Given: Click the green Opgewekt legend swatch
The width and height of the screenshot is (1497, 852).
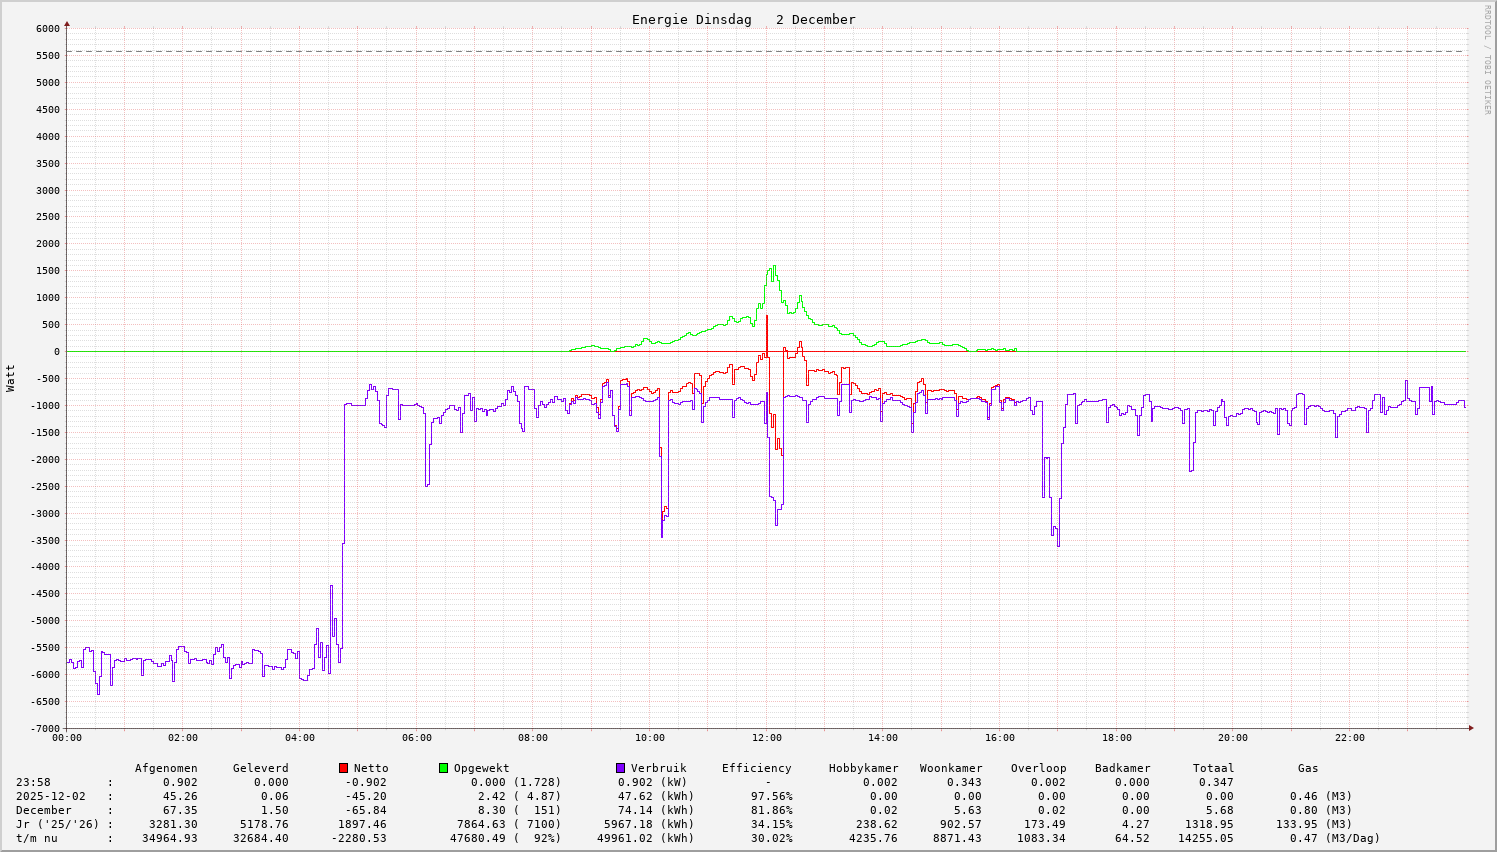Looking at the screenshot, I should point(443,768).
